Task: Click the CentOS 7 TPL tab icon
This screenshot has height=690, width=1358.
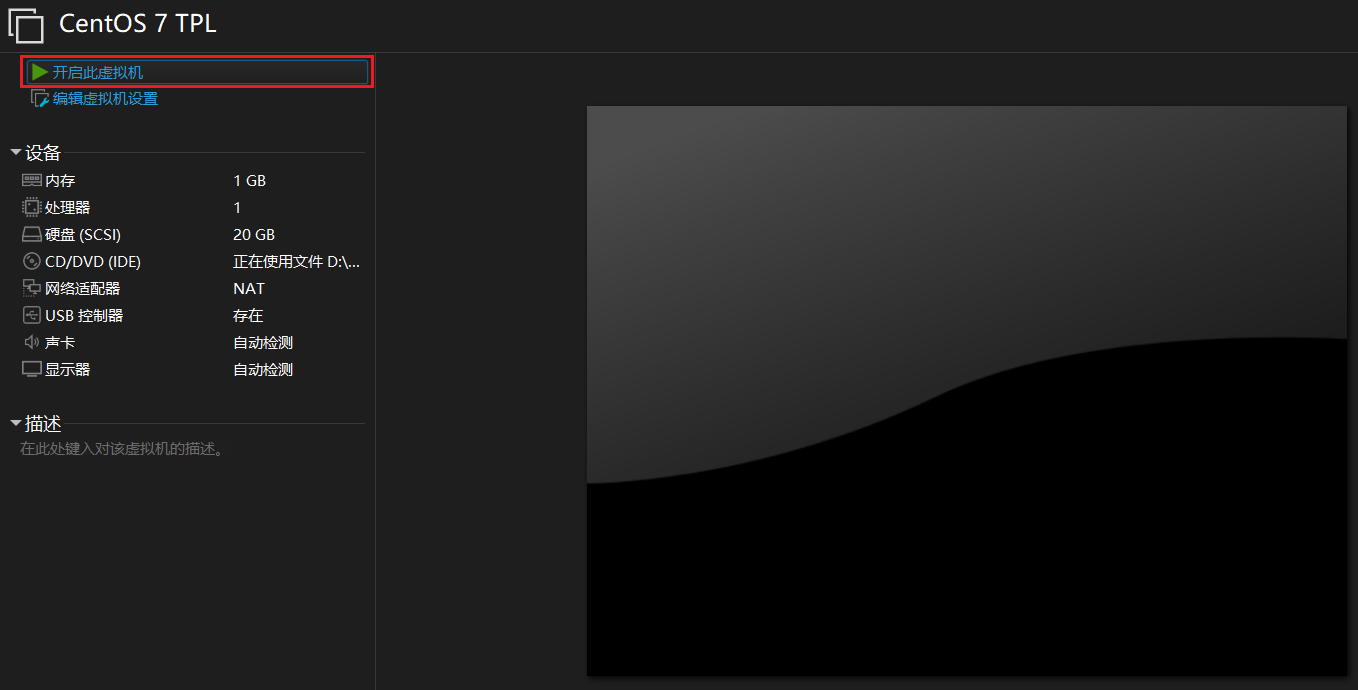Action: point(26,25)
